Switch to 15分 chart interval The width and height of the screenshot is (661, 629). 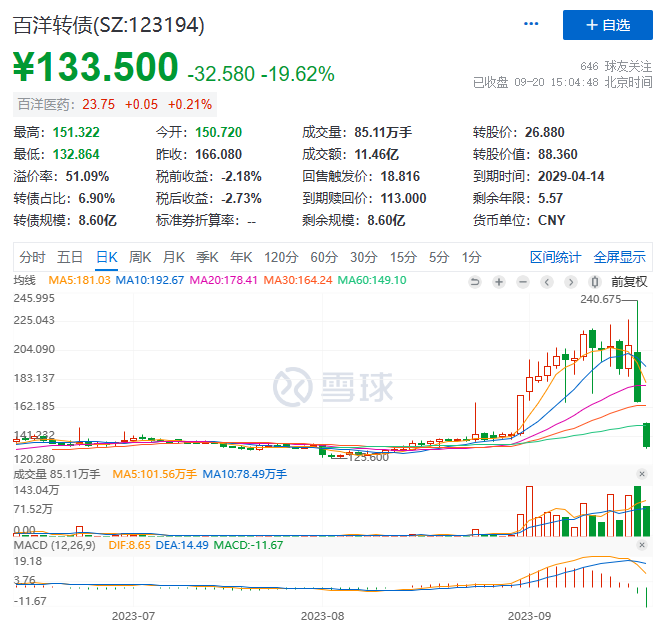[403, 257]
